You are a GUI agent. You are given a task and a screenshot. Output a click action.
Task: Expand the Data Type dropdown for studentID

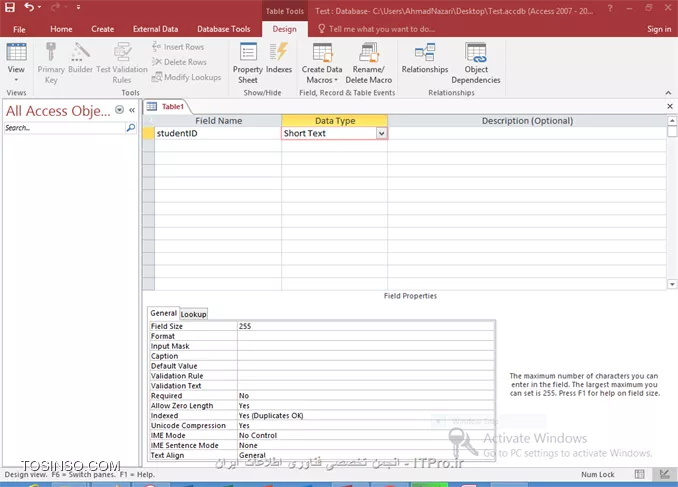381,133
